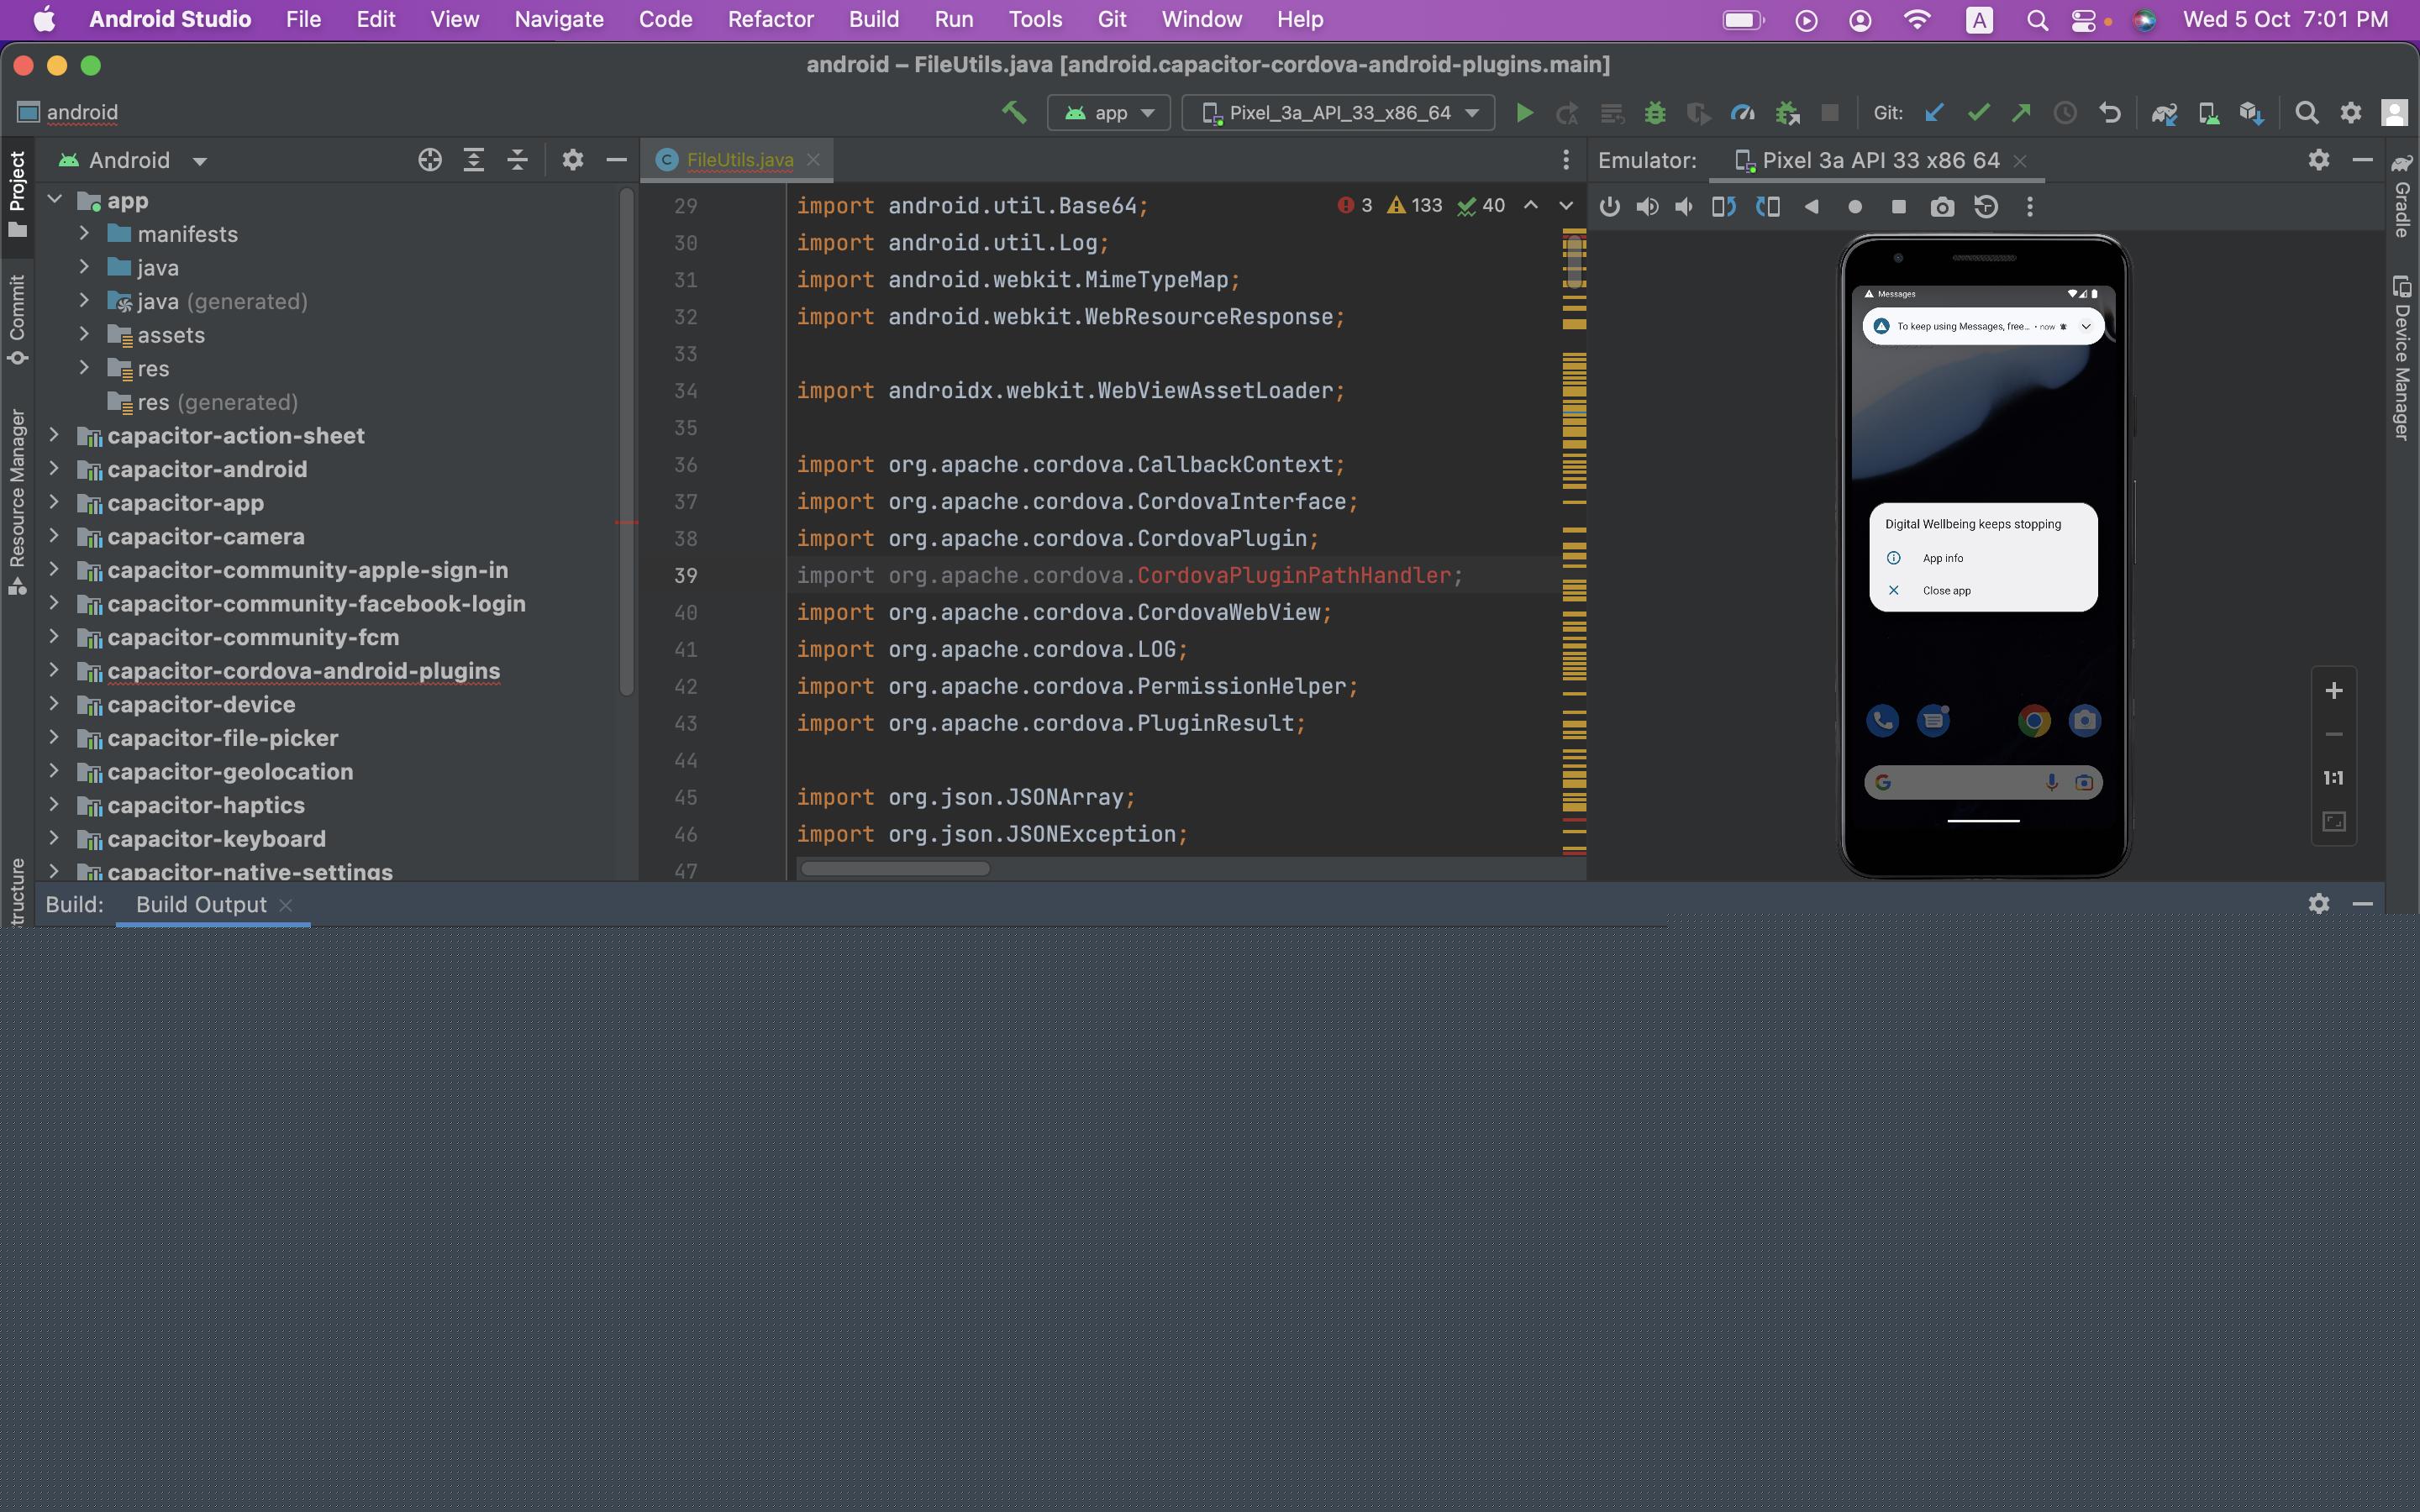2420x1512 pixels.
Task: Expand capacitor-geolocation module
Action: click(55, 771)
